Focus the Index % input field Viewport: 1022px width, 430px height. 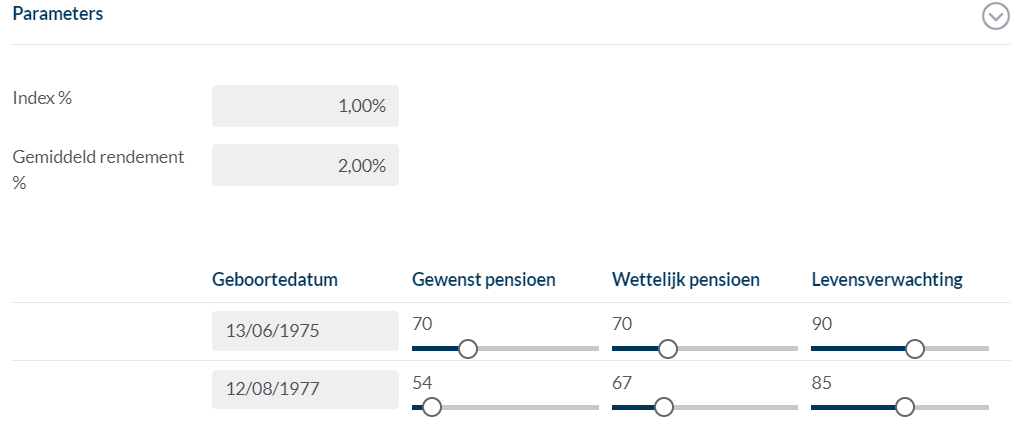click(x=305, y=106)
